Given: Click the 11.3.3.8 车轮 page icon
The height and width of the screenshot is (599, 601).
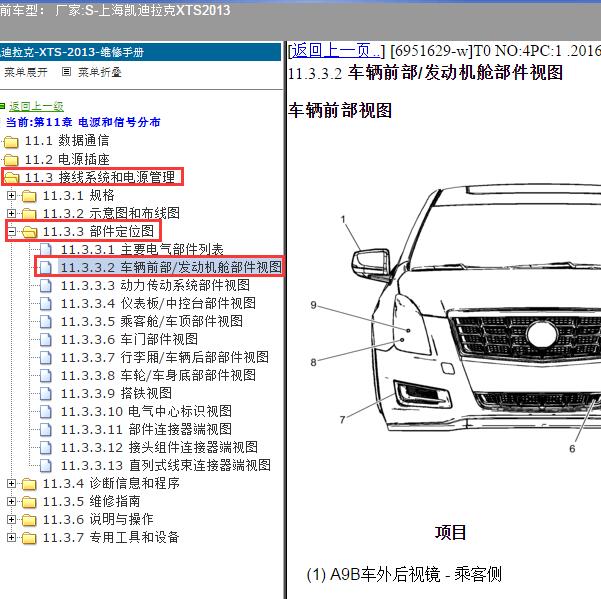Looking at the screenshot, I should [46, 376].
